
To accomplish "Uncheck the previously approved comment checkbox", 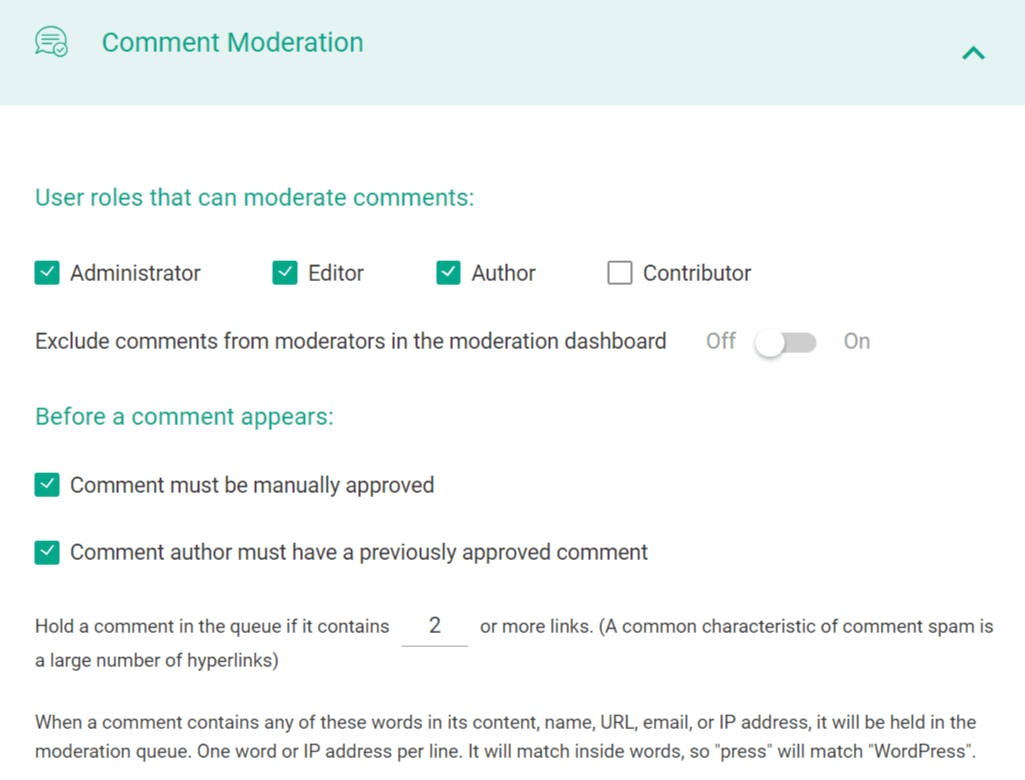I will point(47,552).
